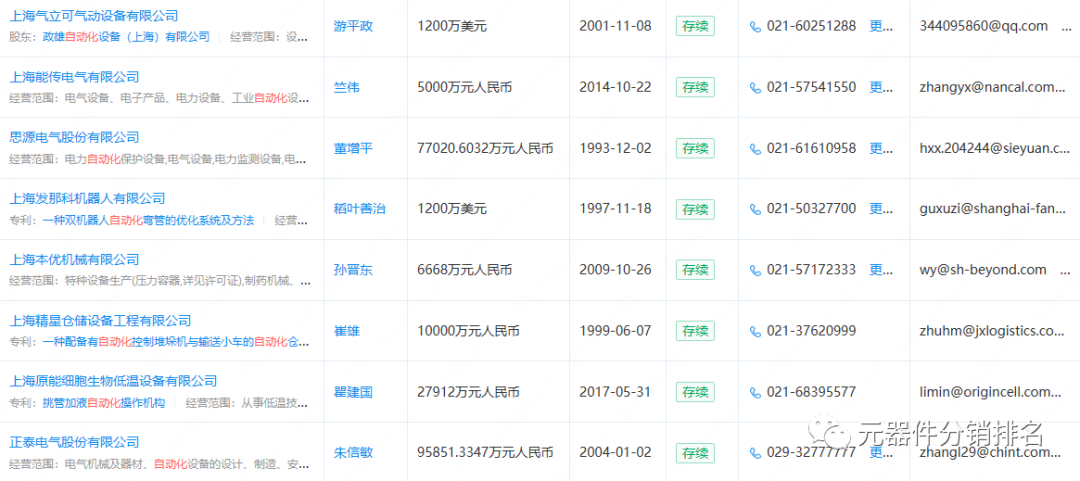Click the phone icon beside 021-57541550
The width and height of the screenshot is (1080, 481).
pos(756,88)
